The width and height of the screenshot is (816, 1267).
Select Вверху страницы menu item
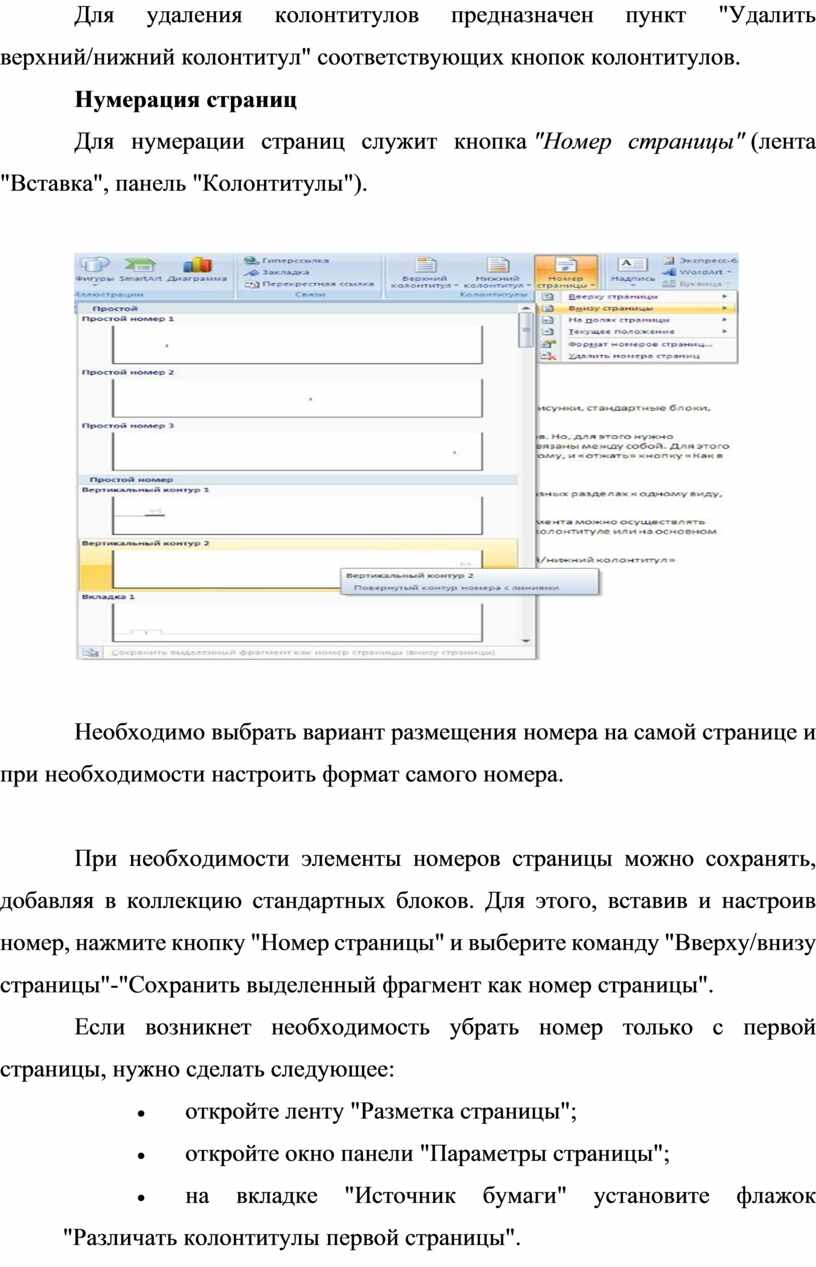613,297
